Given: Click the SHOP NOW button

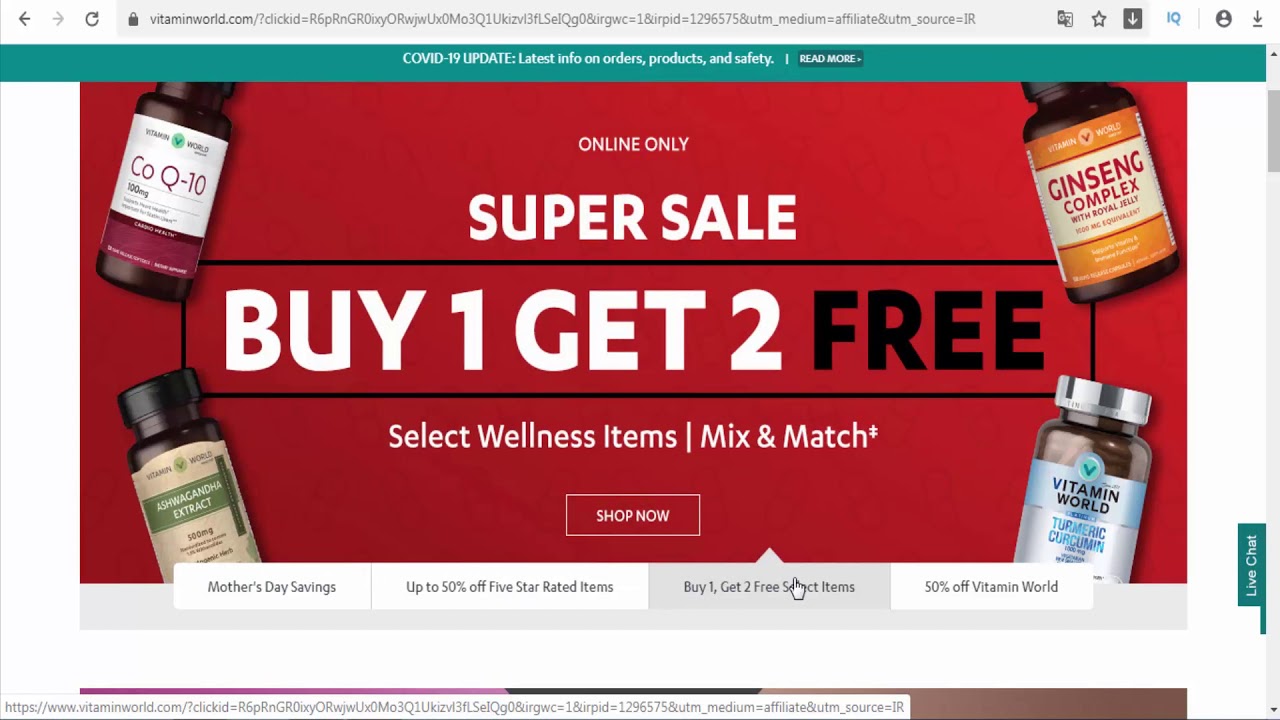Looking at the screenshot, I should pos(633,515).
